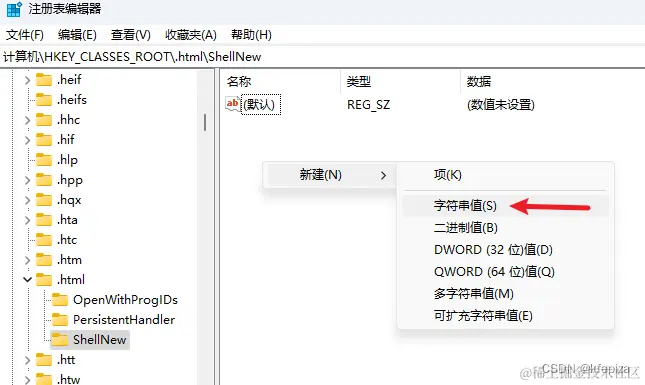
Task: Open the 编辑(E) menu
Action: 77,35
